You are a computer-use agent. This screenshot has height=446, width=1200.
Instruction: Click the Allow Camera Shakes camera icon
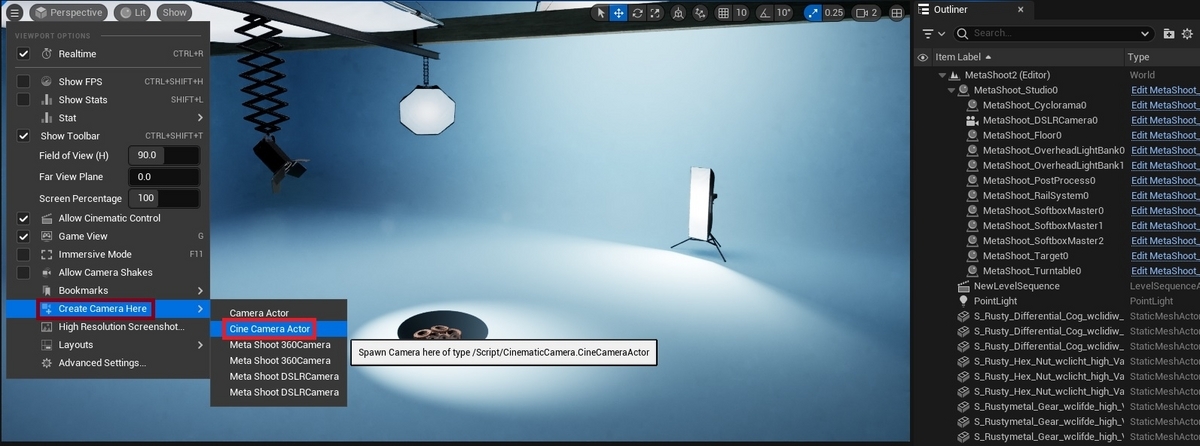pyautogui.click(x=48, y=272)
